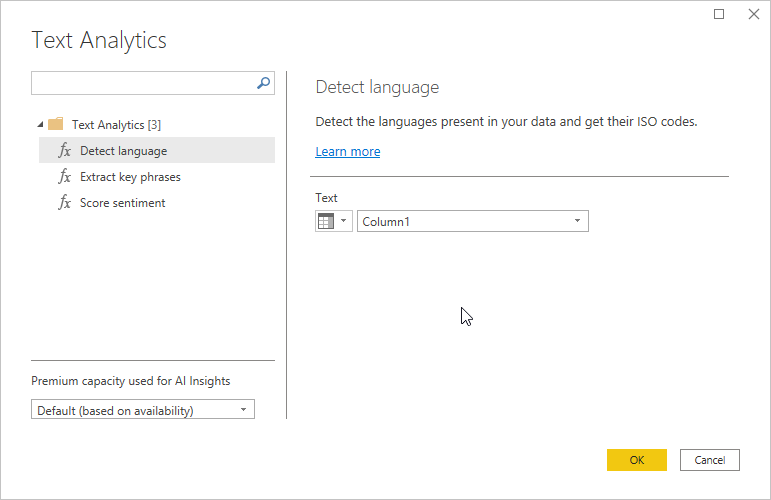The height and width of the screenshot is (500, 771).
Task: Confirm with the OK button
Action: (x=637, y=460)
